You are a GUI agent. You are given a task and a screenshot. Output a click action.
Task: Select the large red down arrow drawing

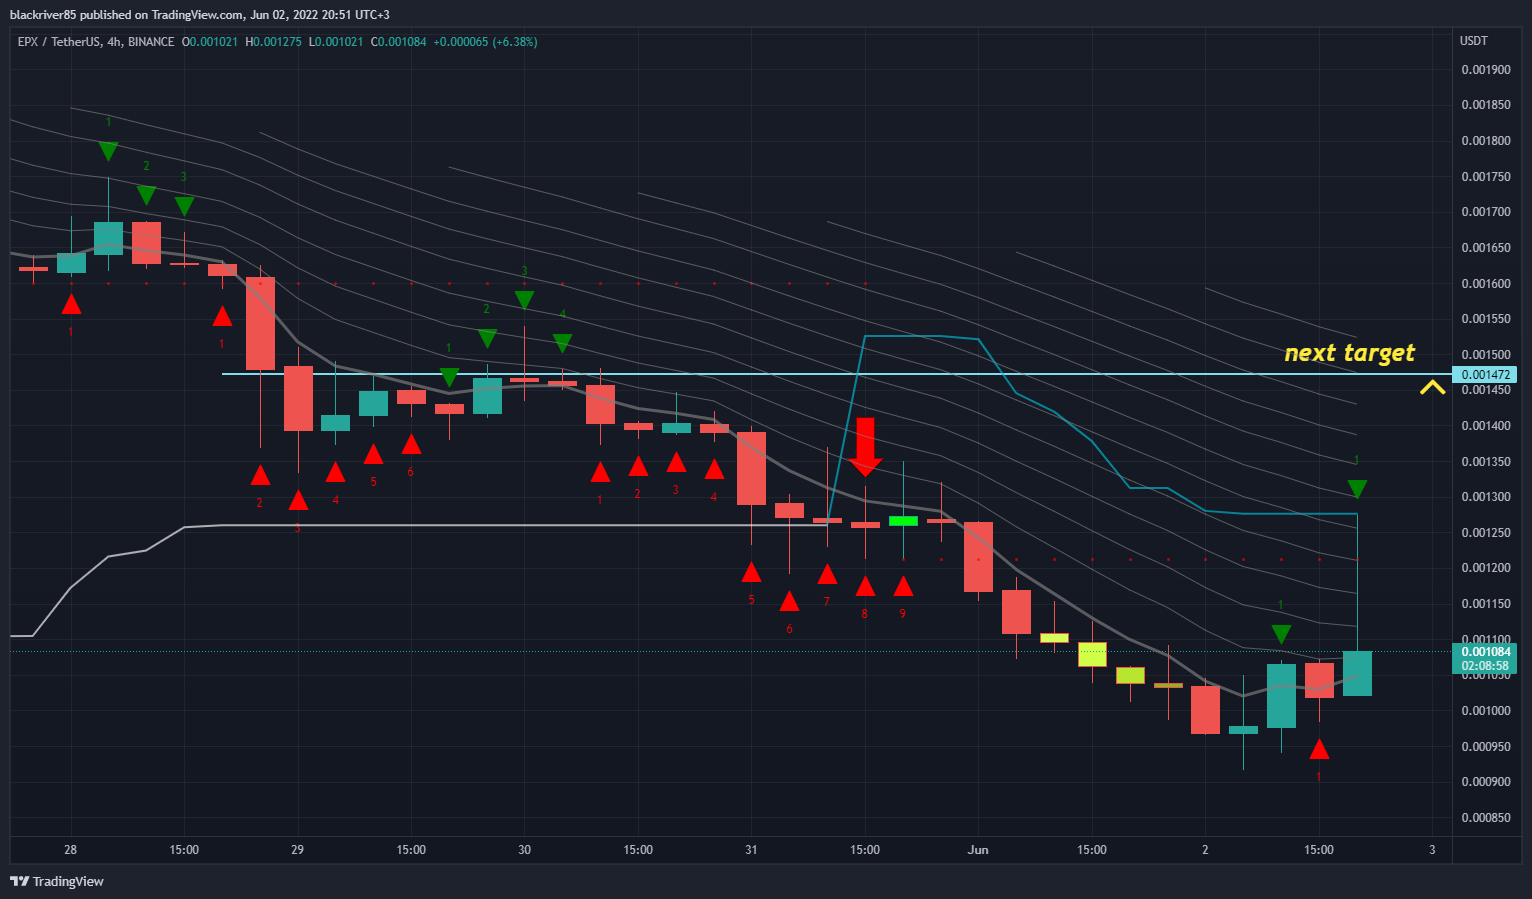pos(865,446)
